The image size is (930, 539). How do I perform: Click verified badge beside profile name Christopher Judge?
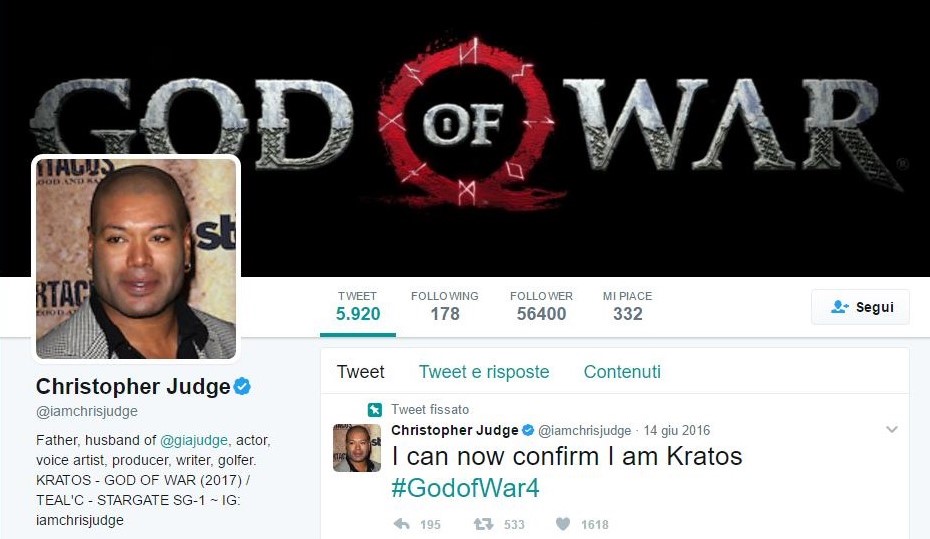tap(242, 386)
